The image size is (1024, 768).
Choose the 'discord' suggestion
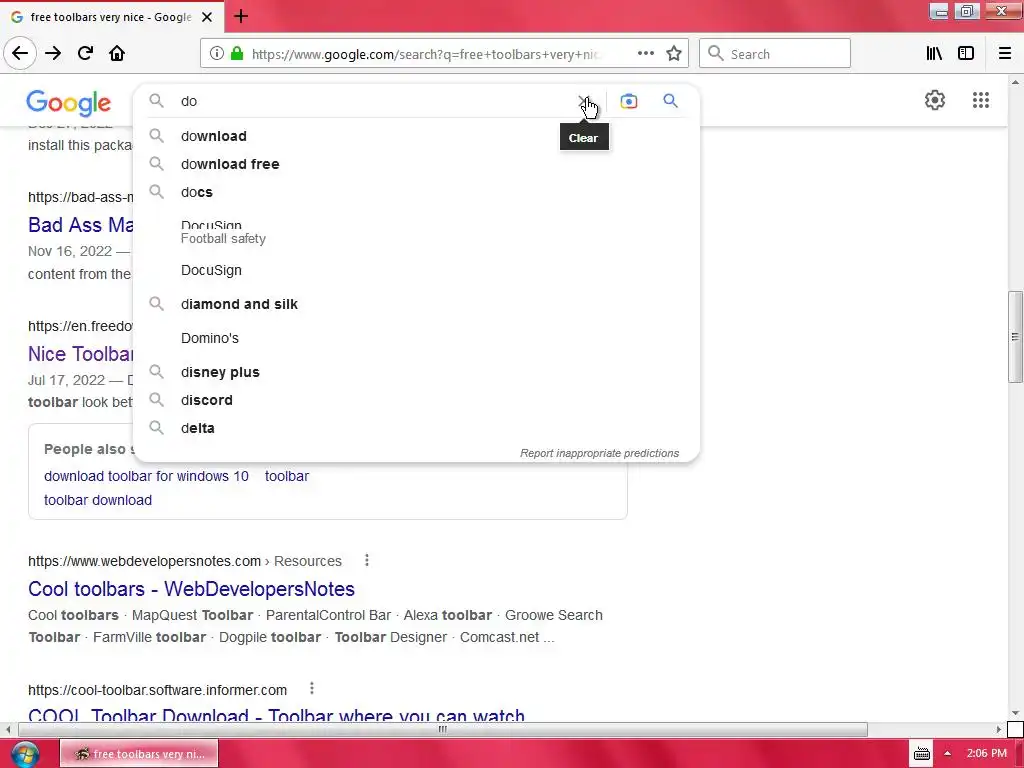(416, 400)
